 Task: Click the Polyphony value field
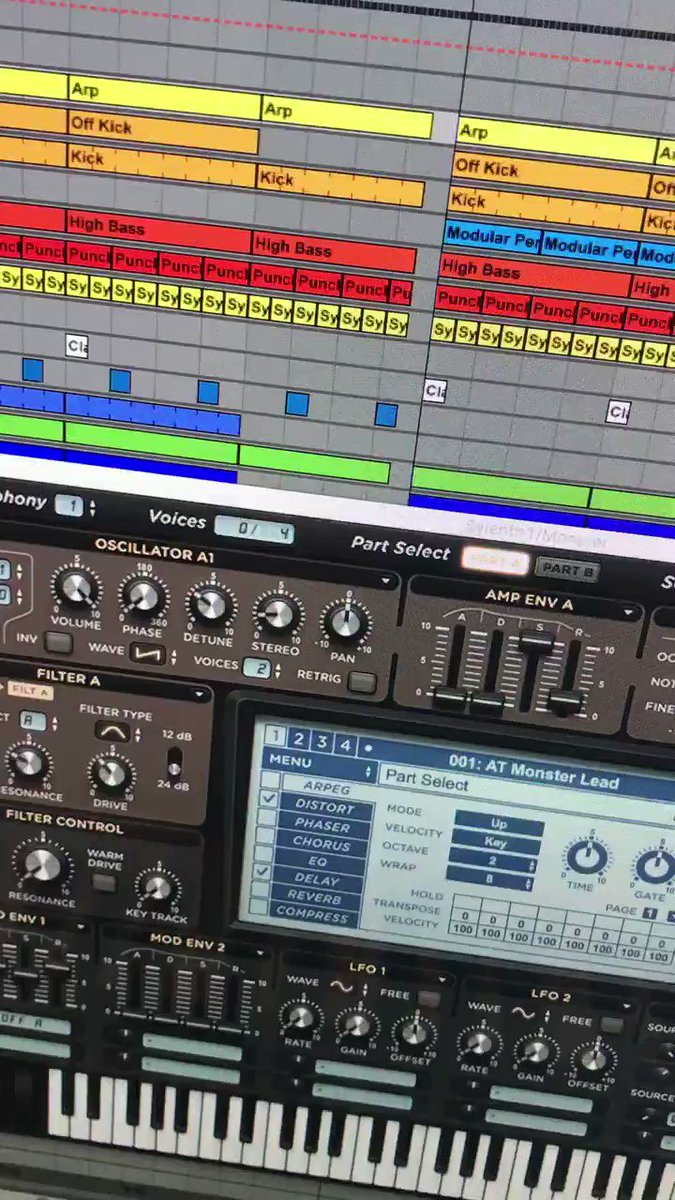[x=71, y=506]
